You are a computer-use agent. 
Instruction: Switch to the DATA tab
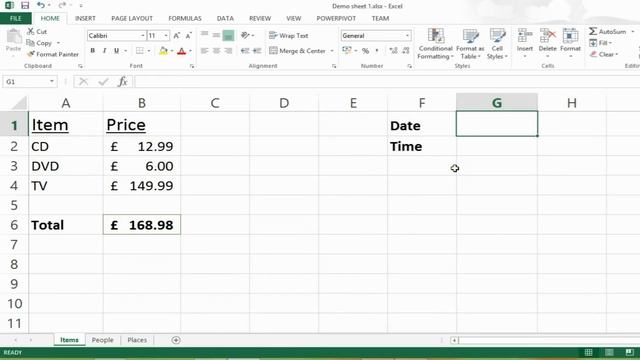(225, 18)
